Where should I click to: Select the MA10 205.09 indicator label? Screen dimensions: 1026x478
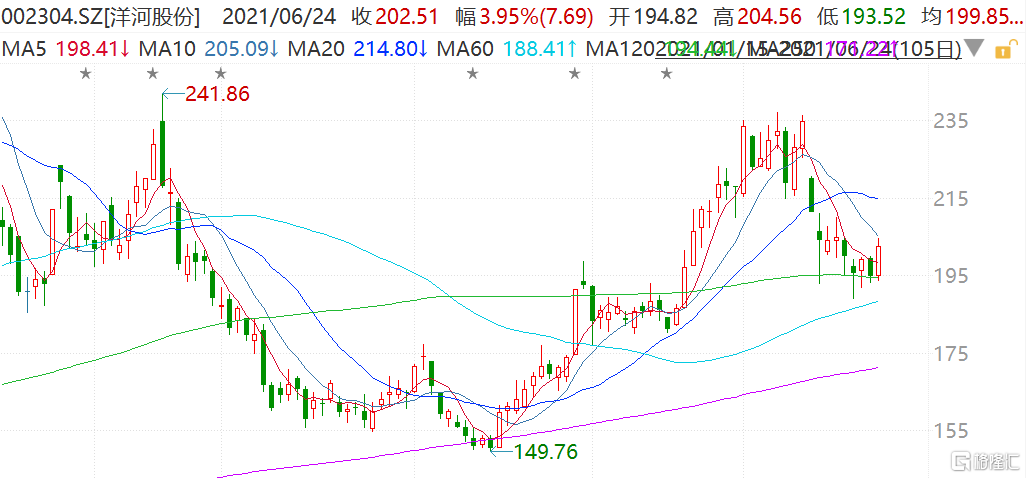point(209,48)
